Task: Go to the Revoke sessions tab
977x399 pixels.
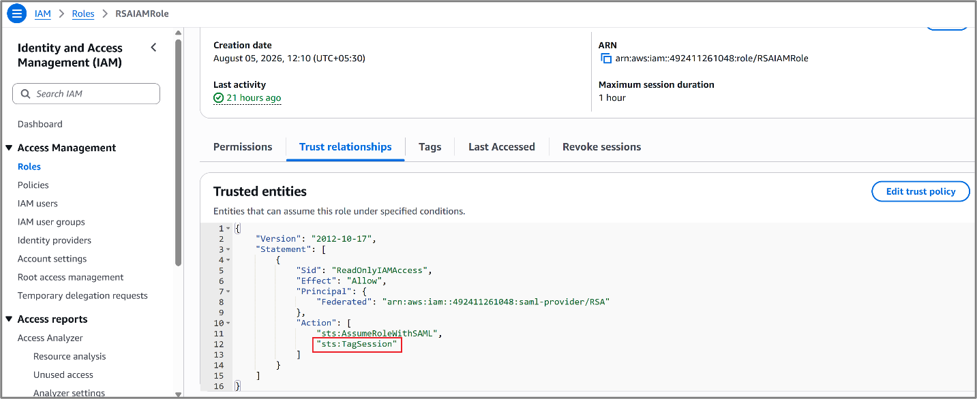Action: (601, 147)
